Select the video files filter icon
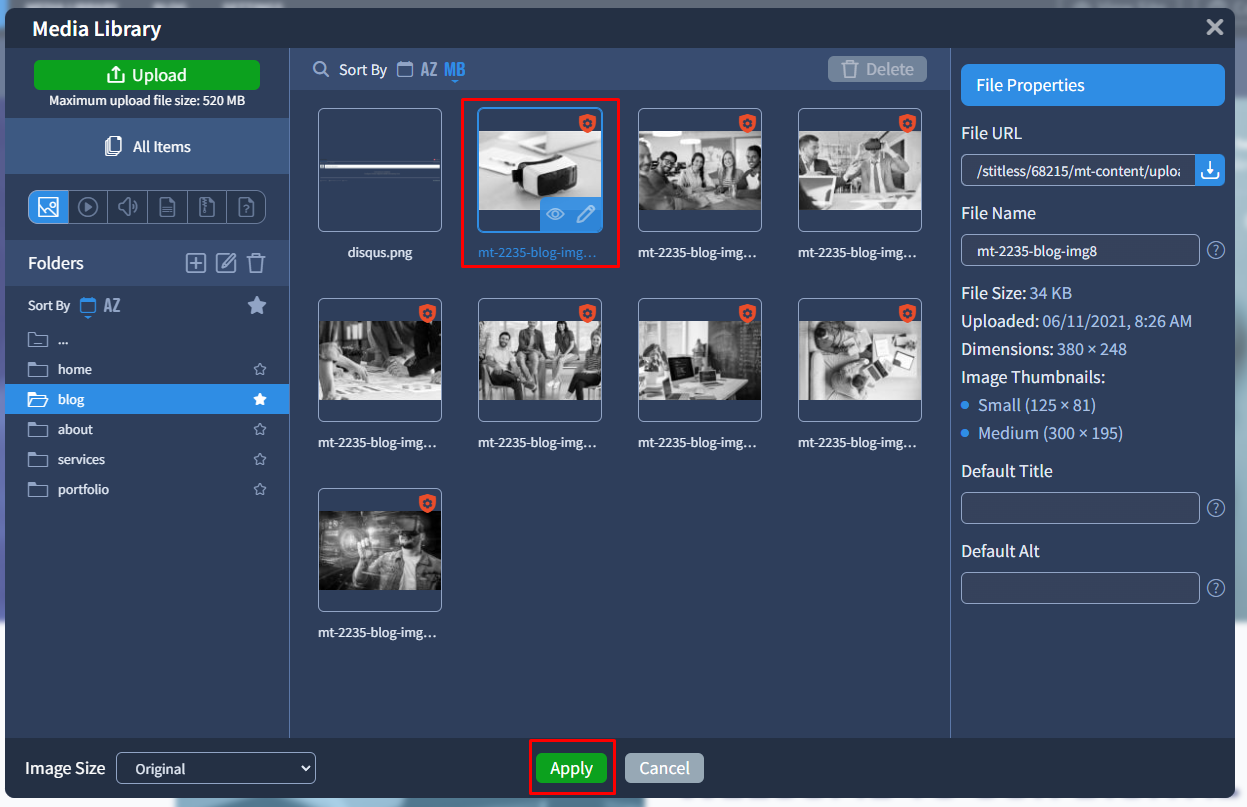 point(88,207)
